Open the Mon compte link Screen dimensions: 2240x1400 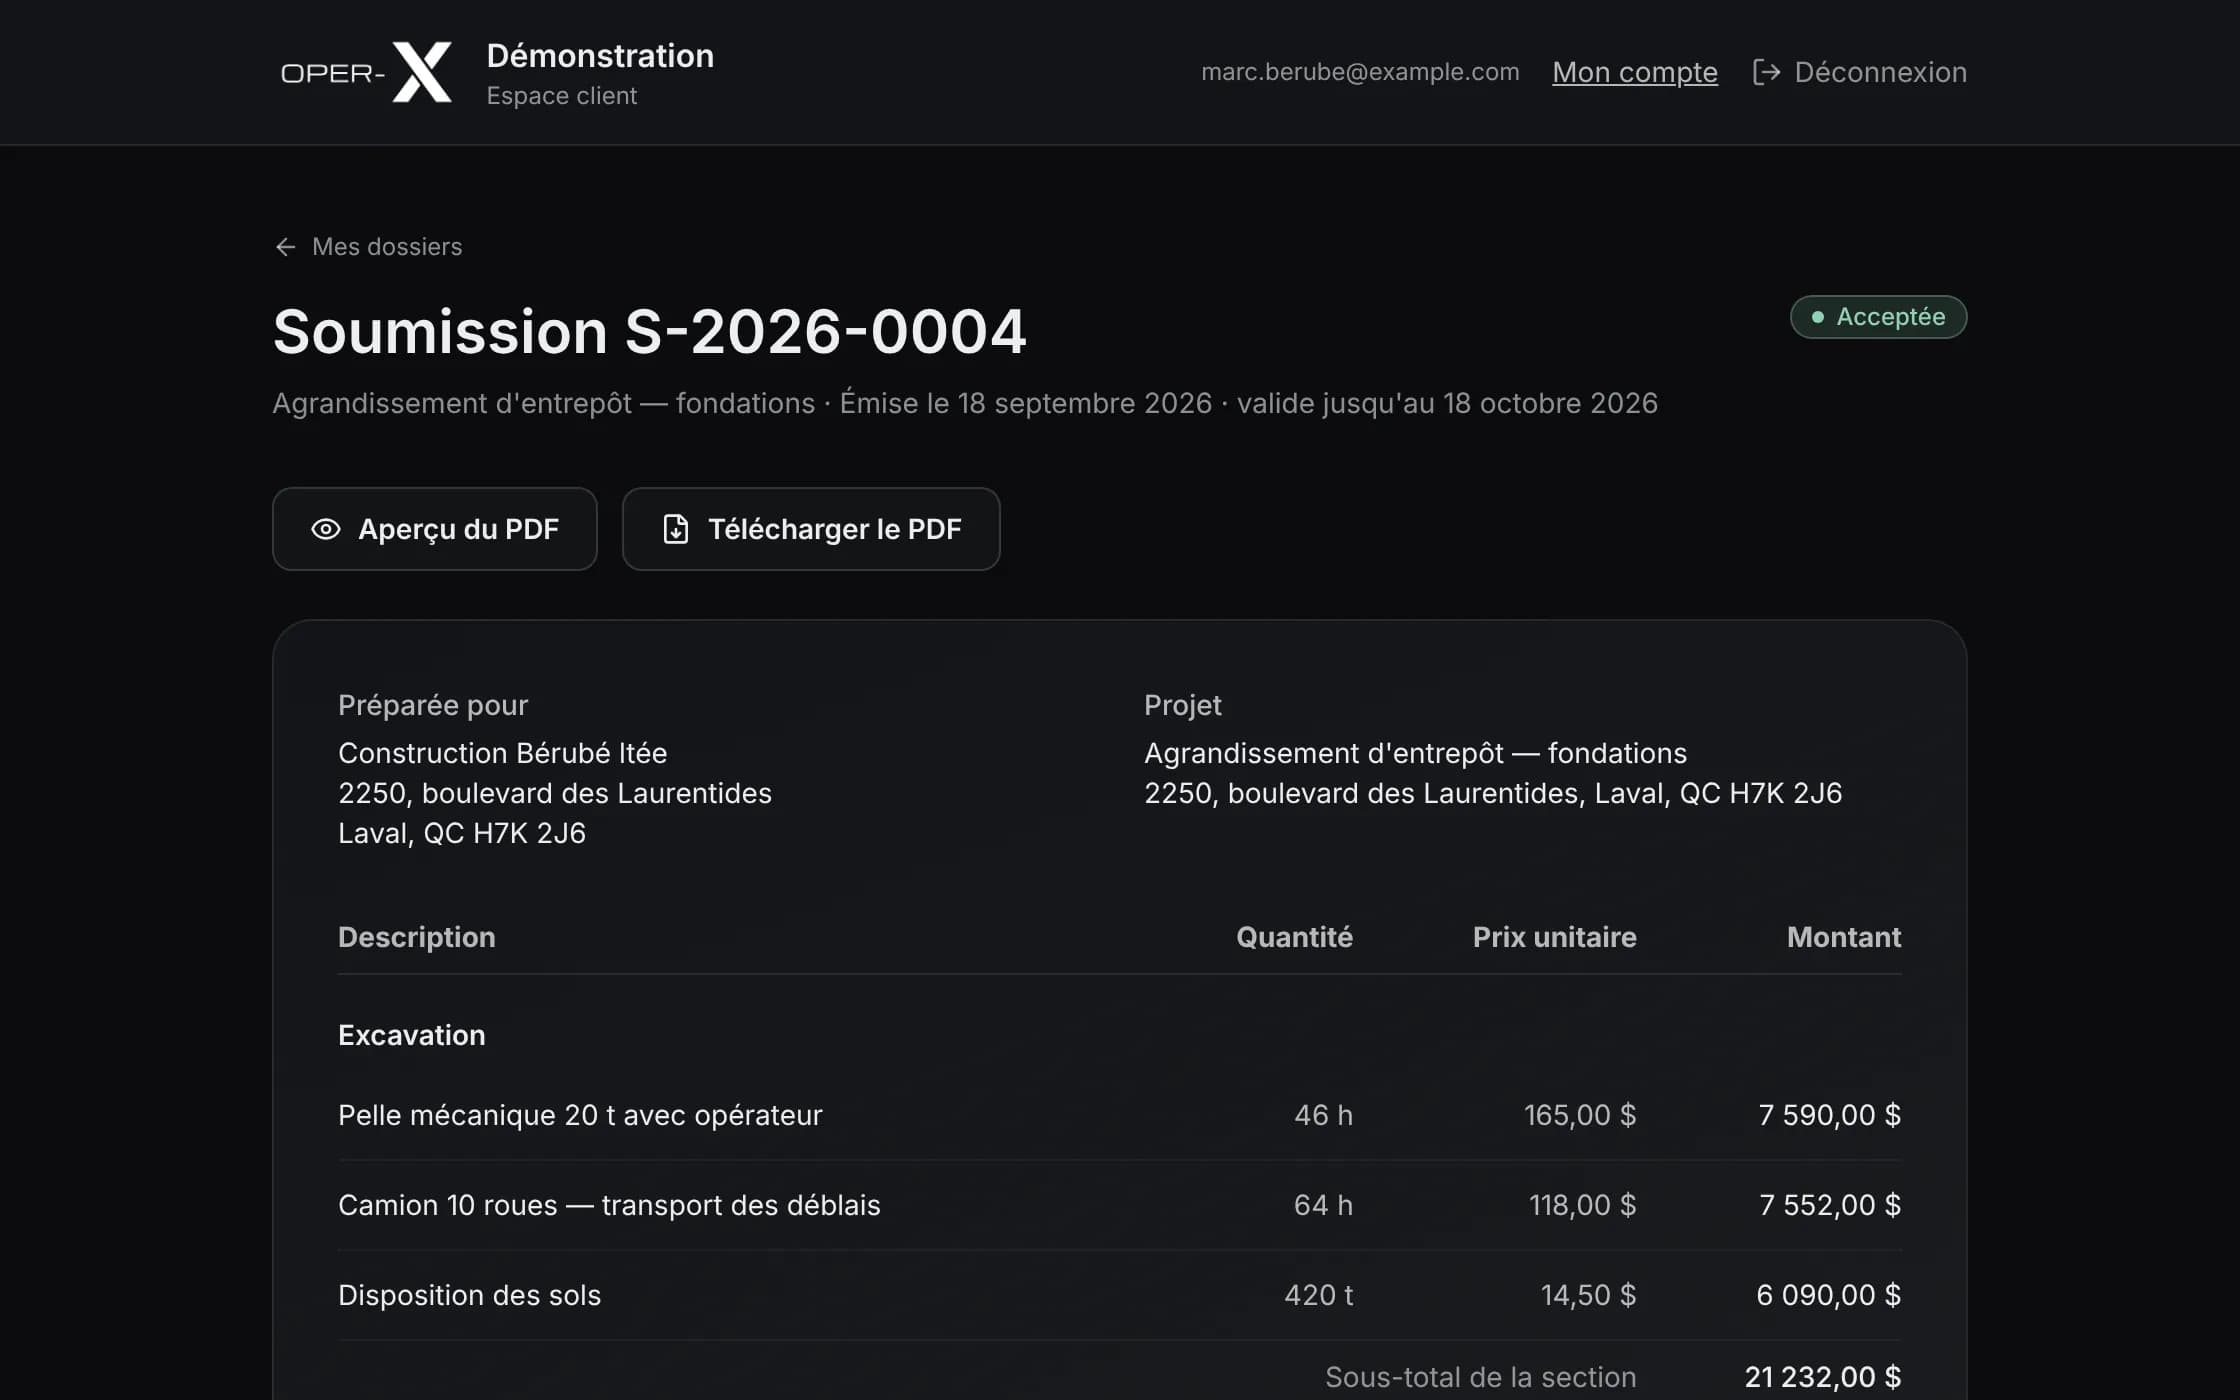tap(1635, 72)
